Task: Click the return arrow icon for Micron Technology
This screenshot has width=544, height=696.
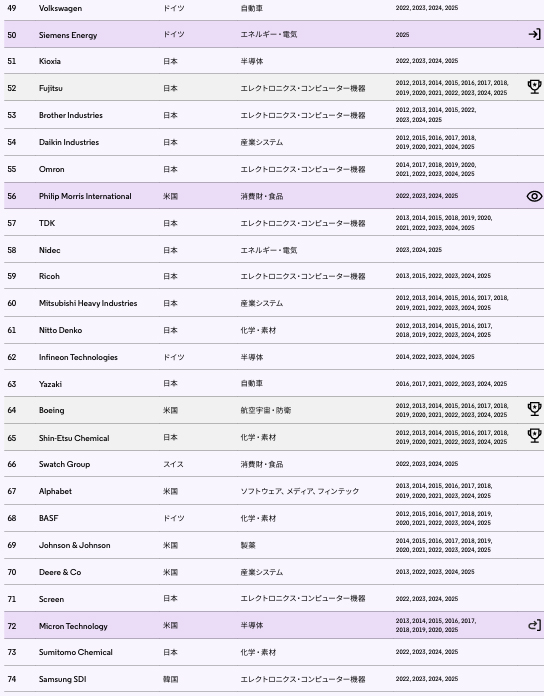Action: (534, 625)
